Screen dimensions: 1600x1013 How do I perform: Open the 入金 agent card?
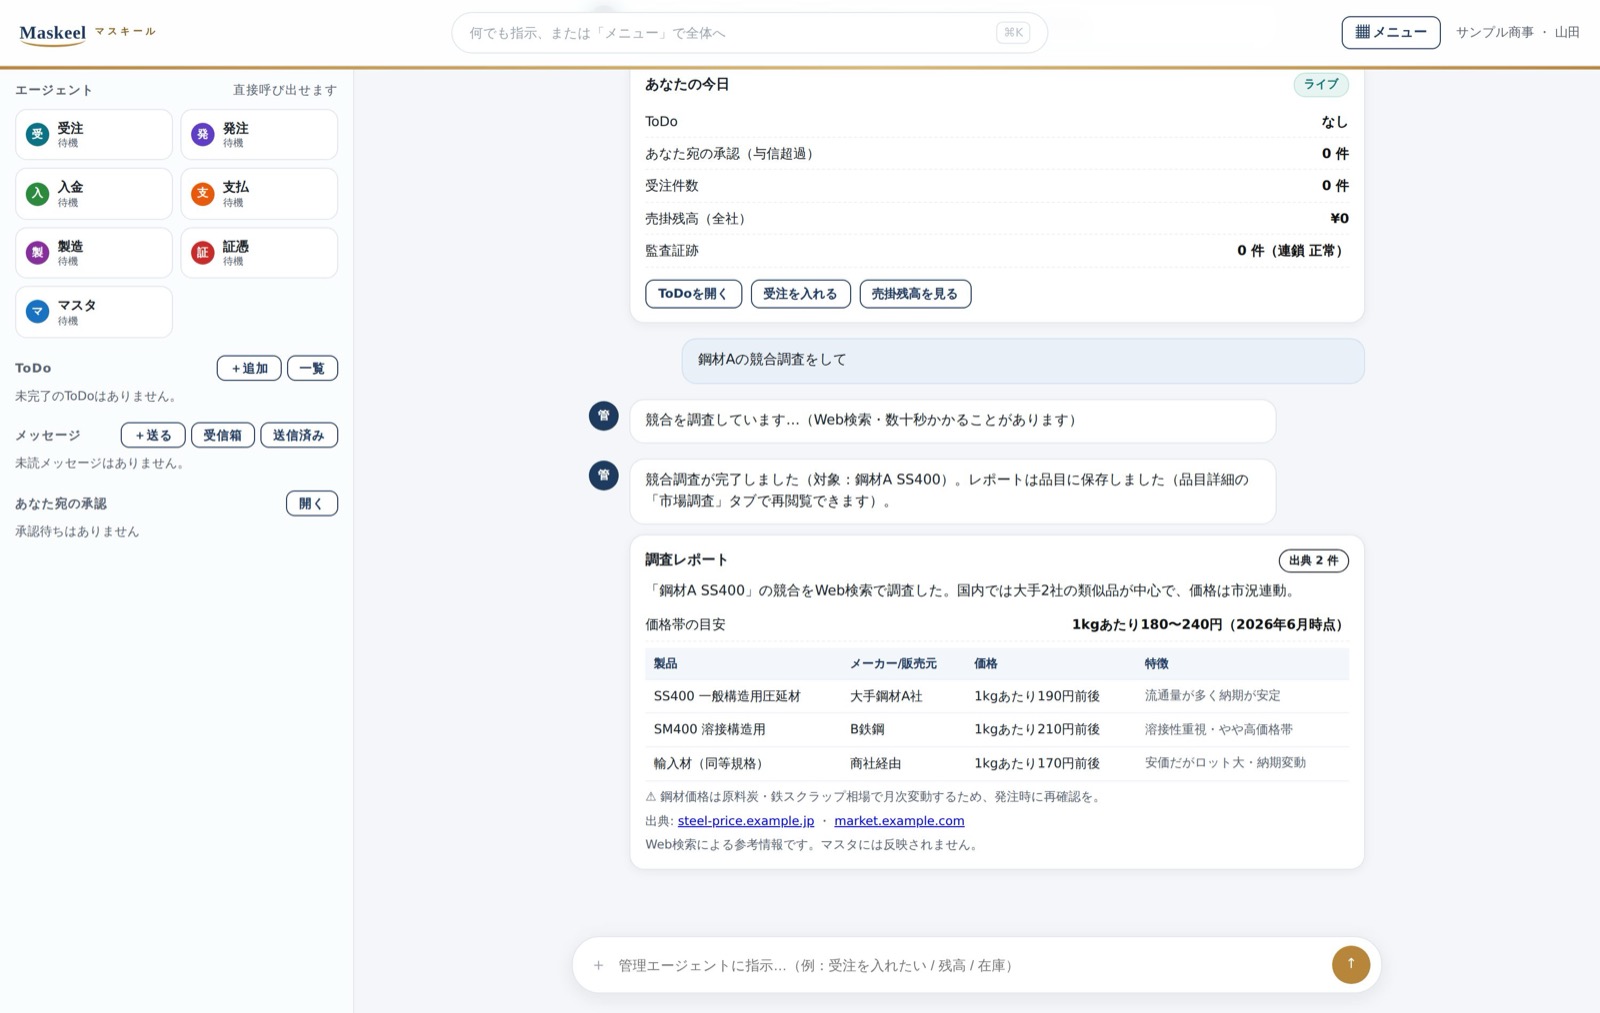tap(94, 194)
